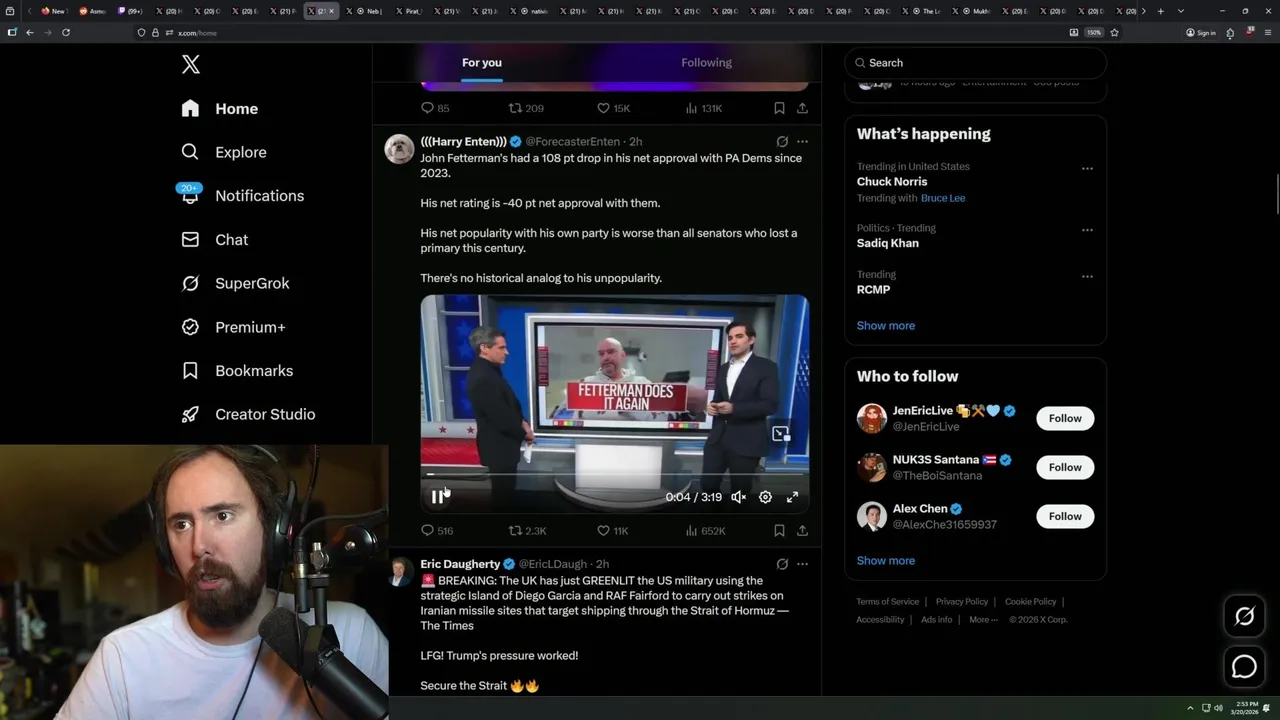Click the browser back arrow

pos(30,32)
